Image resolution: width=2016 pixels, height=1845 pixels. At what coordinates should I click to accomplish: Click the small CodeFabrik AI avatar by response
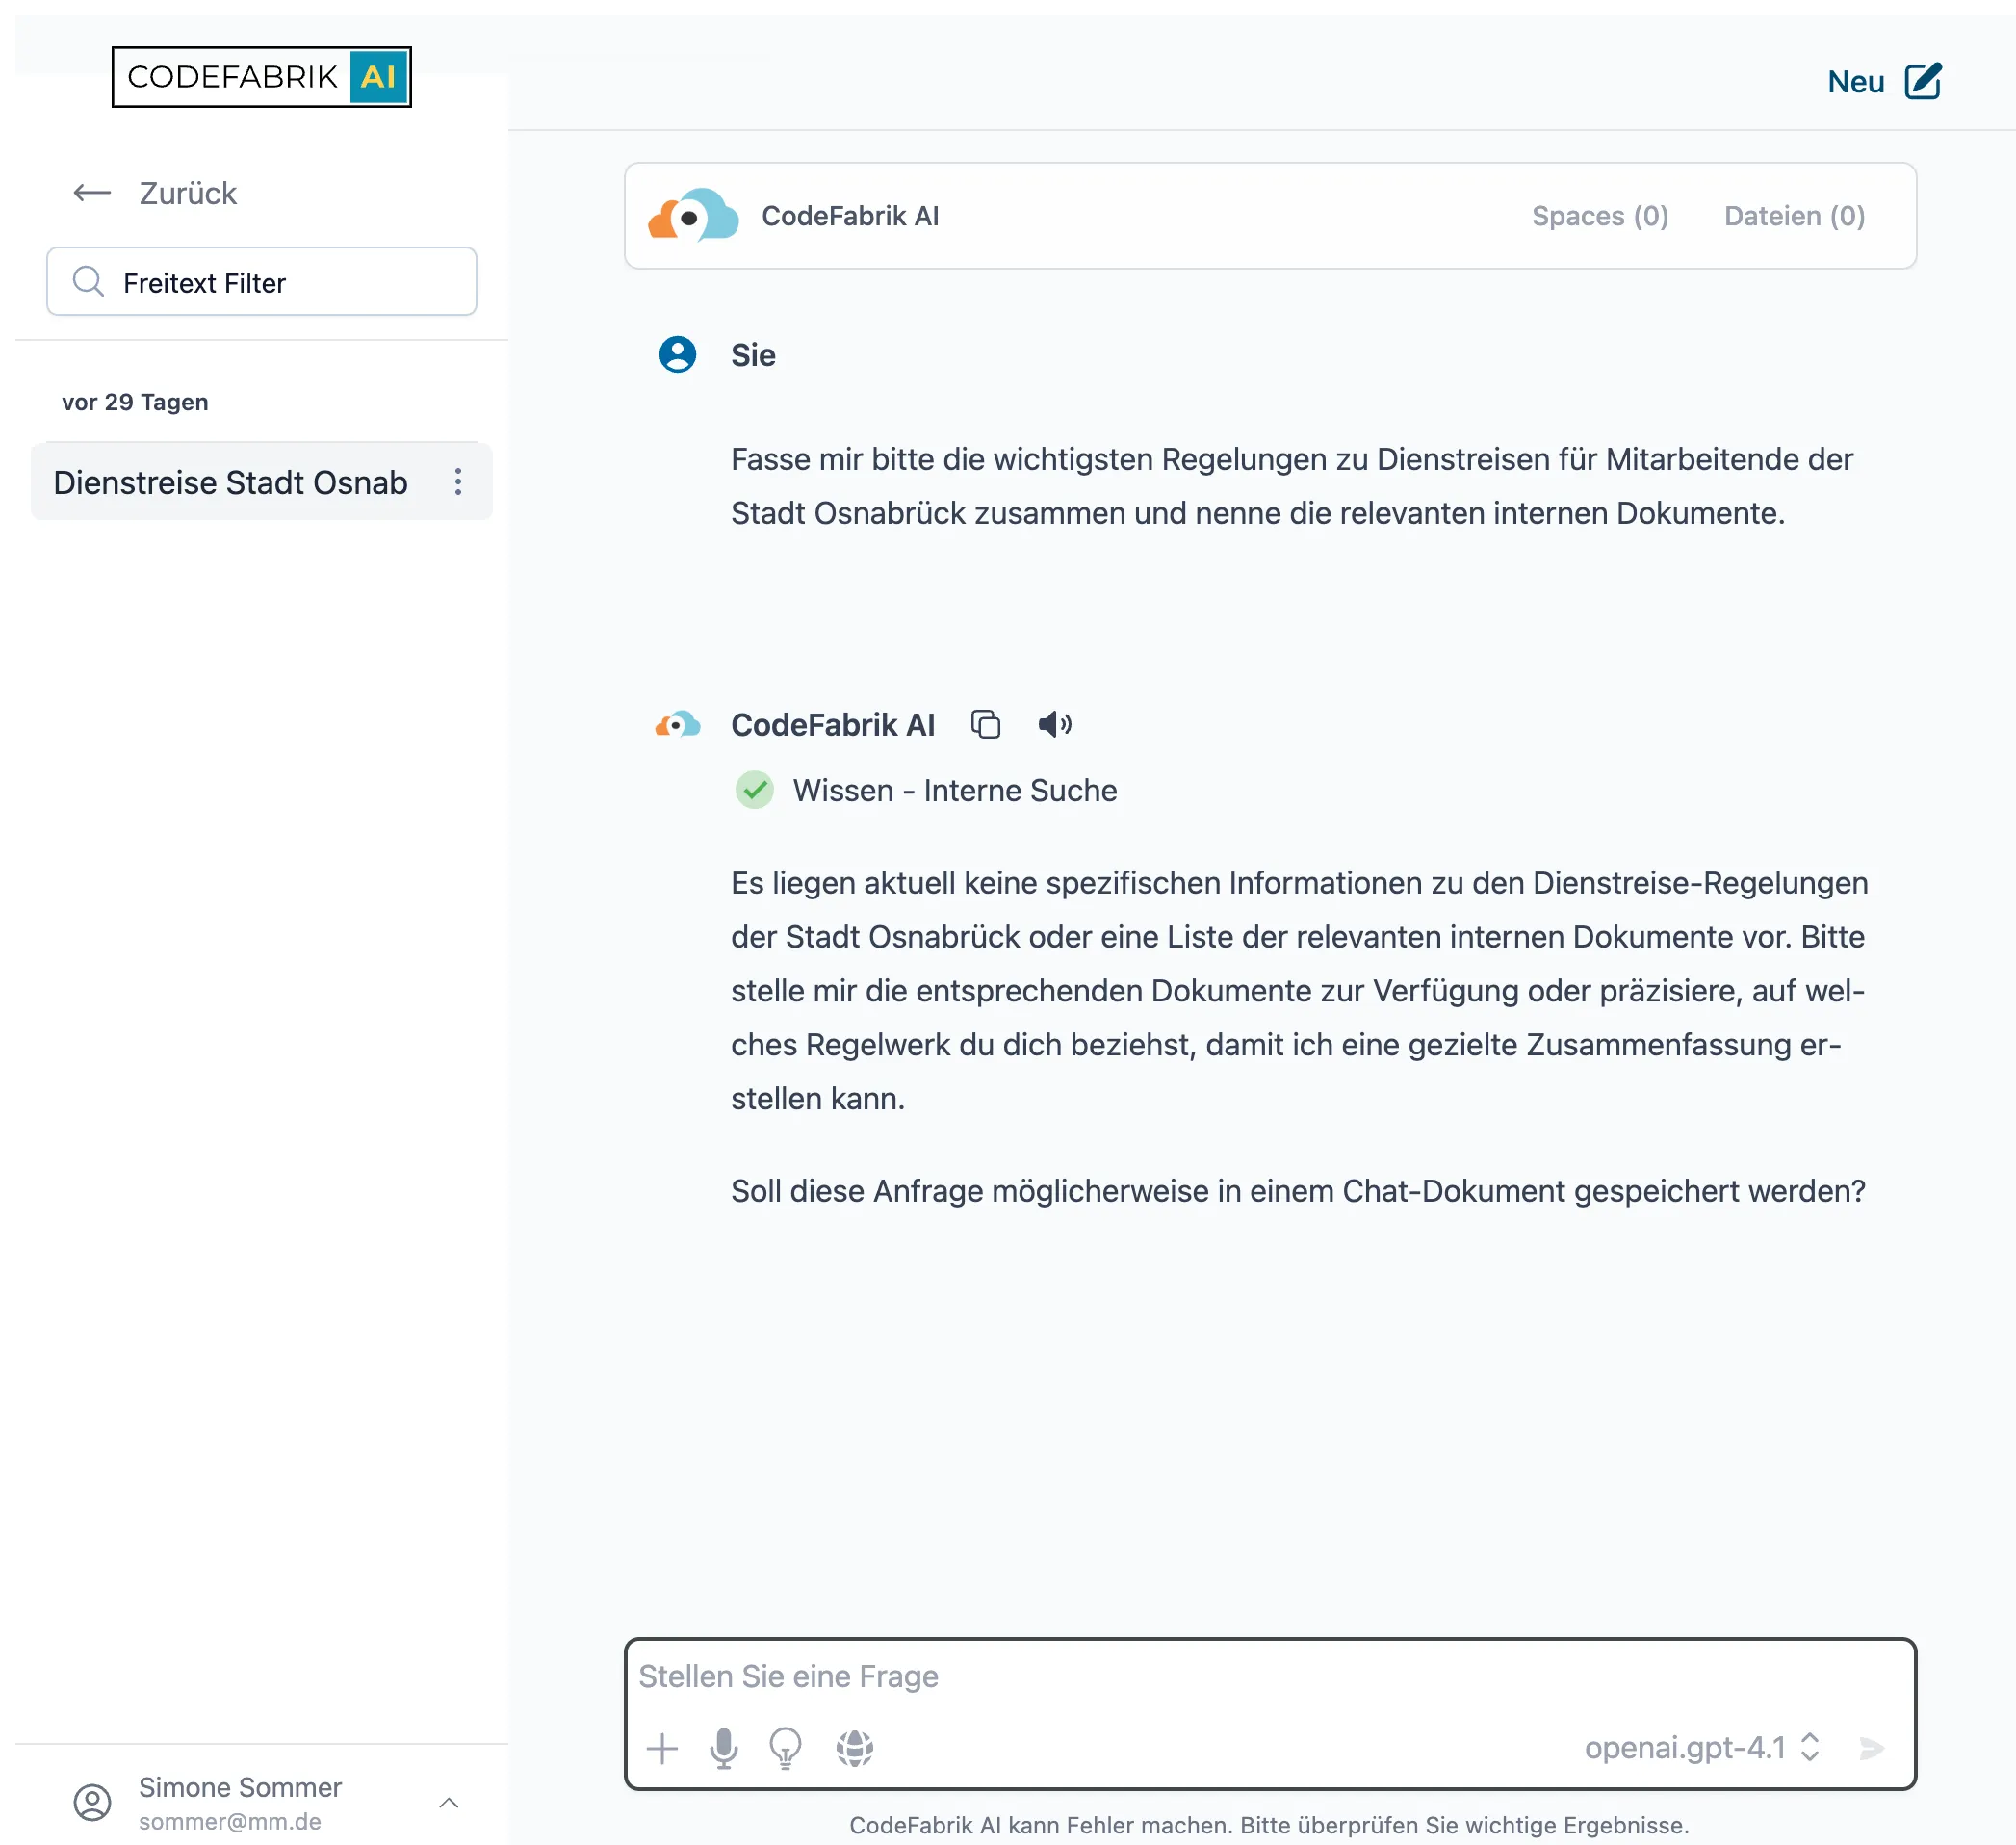(677, 724)
